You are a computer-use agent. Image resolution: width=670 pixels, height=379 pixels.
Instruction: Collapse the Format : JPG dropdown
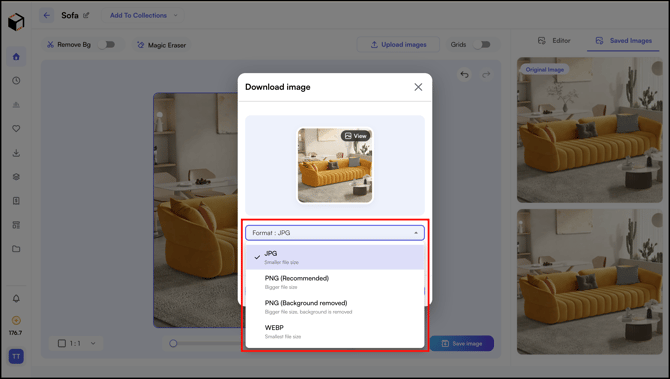coord(335,233)
